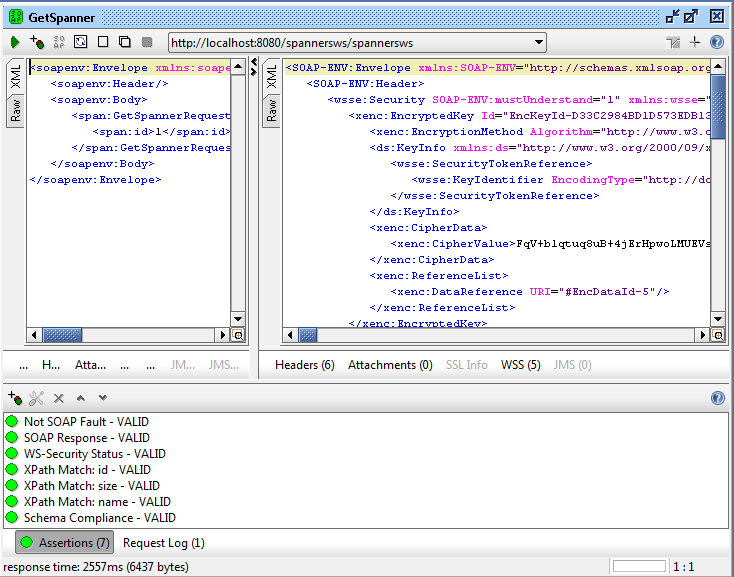
Task: Move assertion up with up arrow
Action: coord(81,398)
